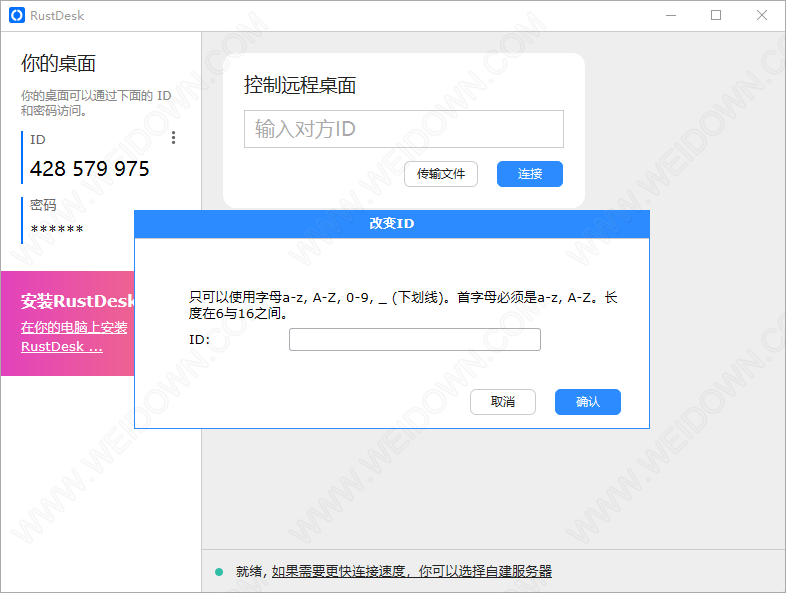Click the 连接 connect button
Viewport: 786px width, 593px height.
point(530,174)
